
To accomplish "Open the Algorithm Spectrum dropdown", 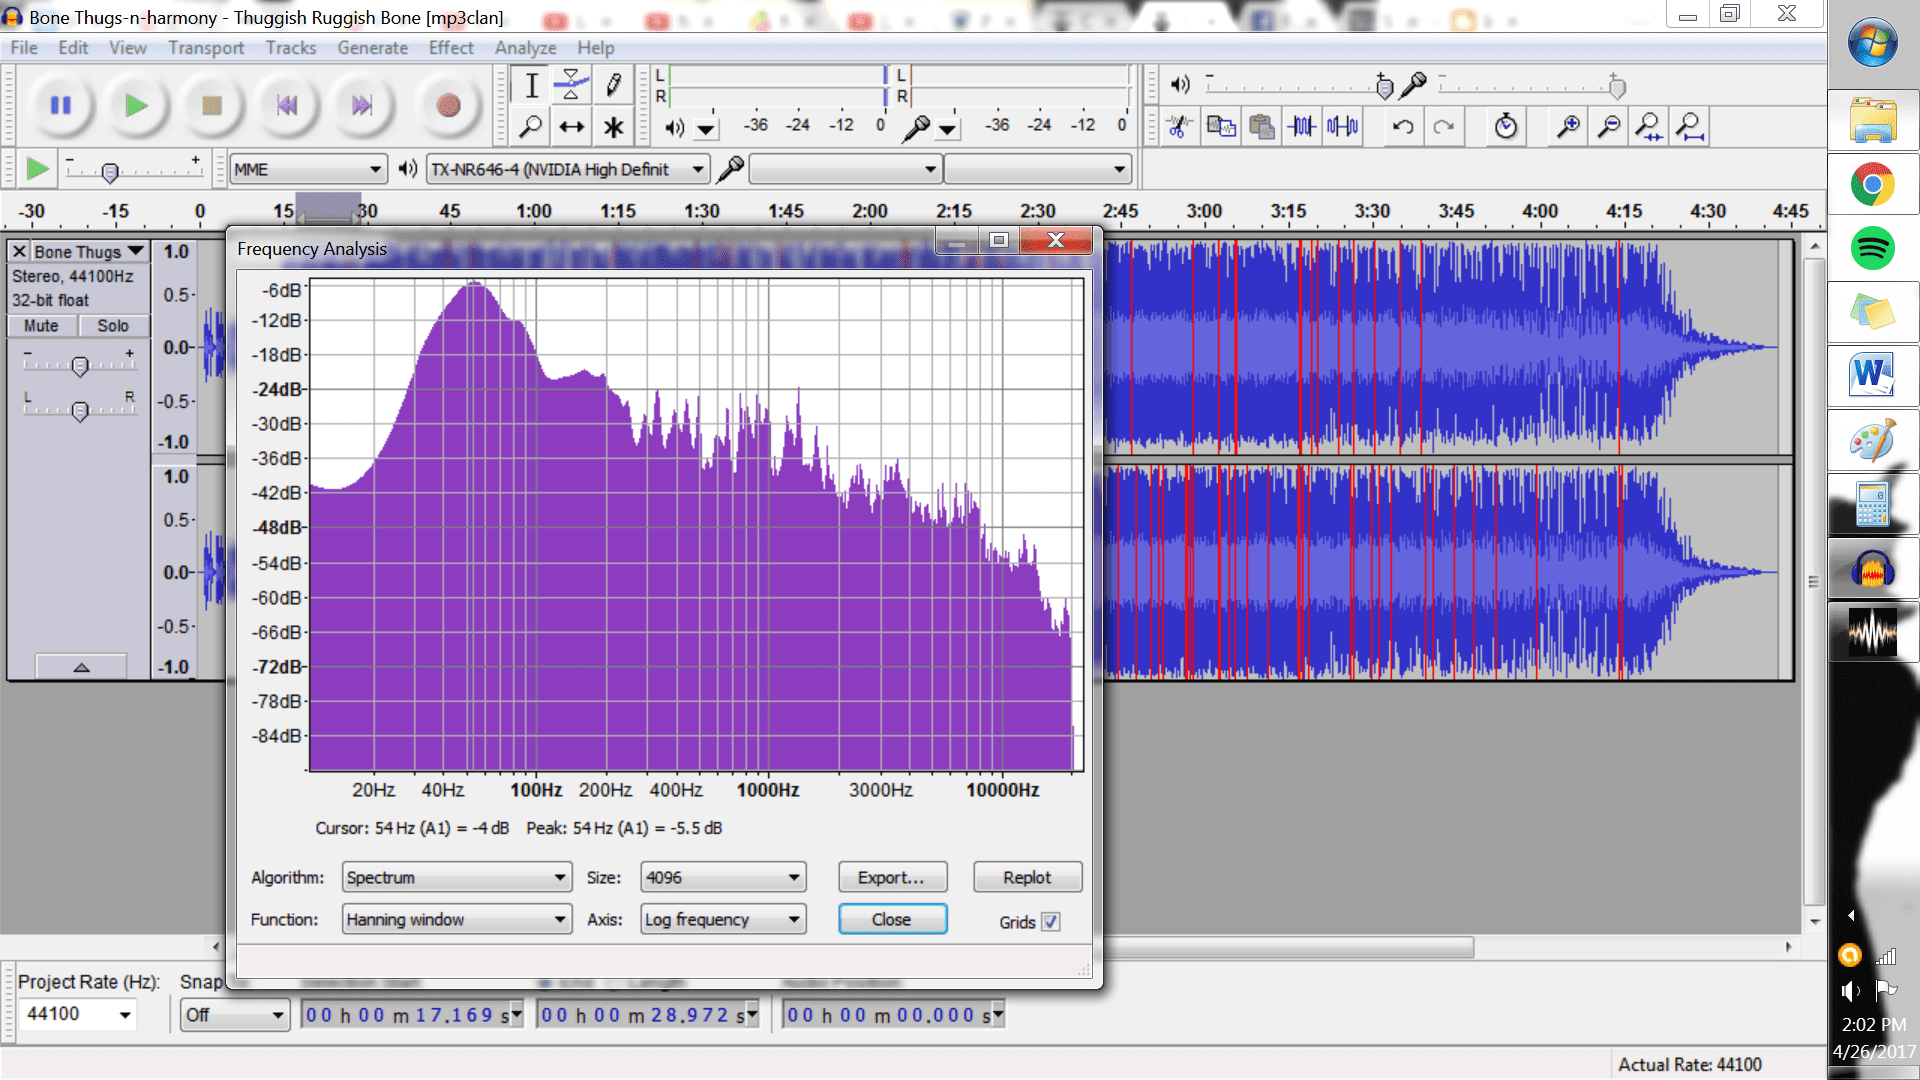I will (x=457, y=878).
